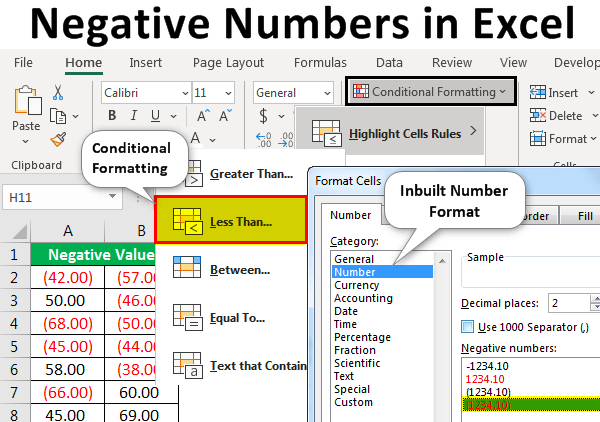
Task: Click the Highlight Cells Rules icon
Action: [326, 133]
